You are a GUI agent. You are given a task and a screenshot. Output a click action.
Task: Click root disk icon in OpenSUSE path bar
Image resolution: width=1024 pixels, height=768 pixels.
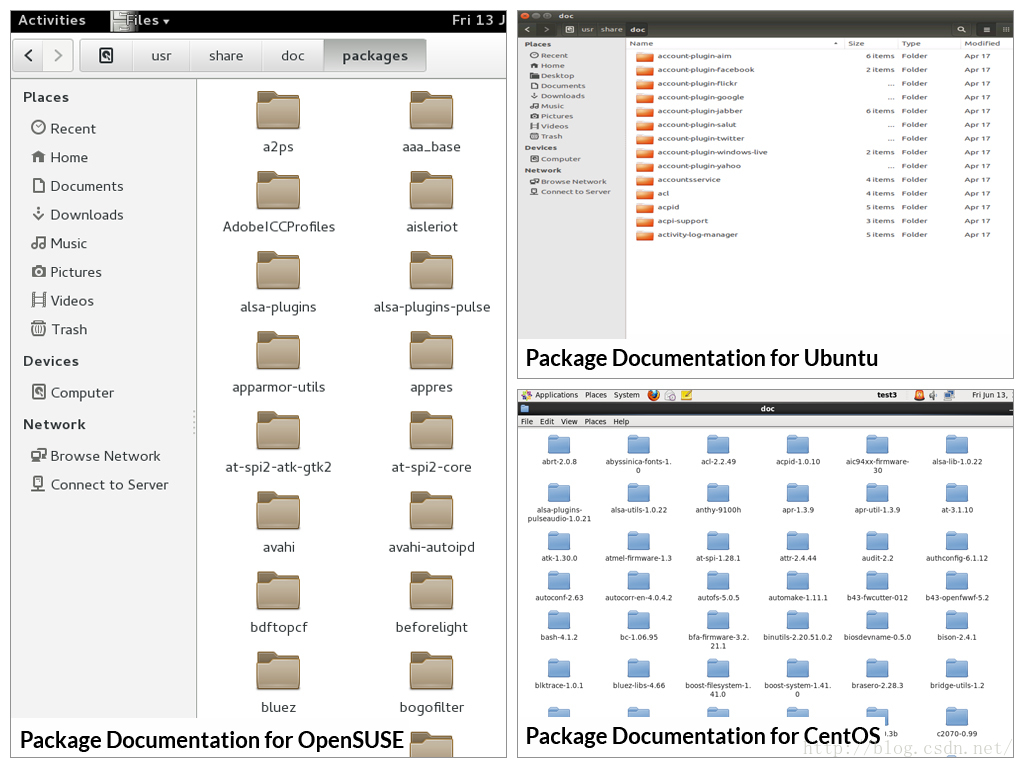coord(106,56)
